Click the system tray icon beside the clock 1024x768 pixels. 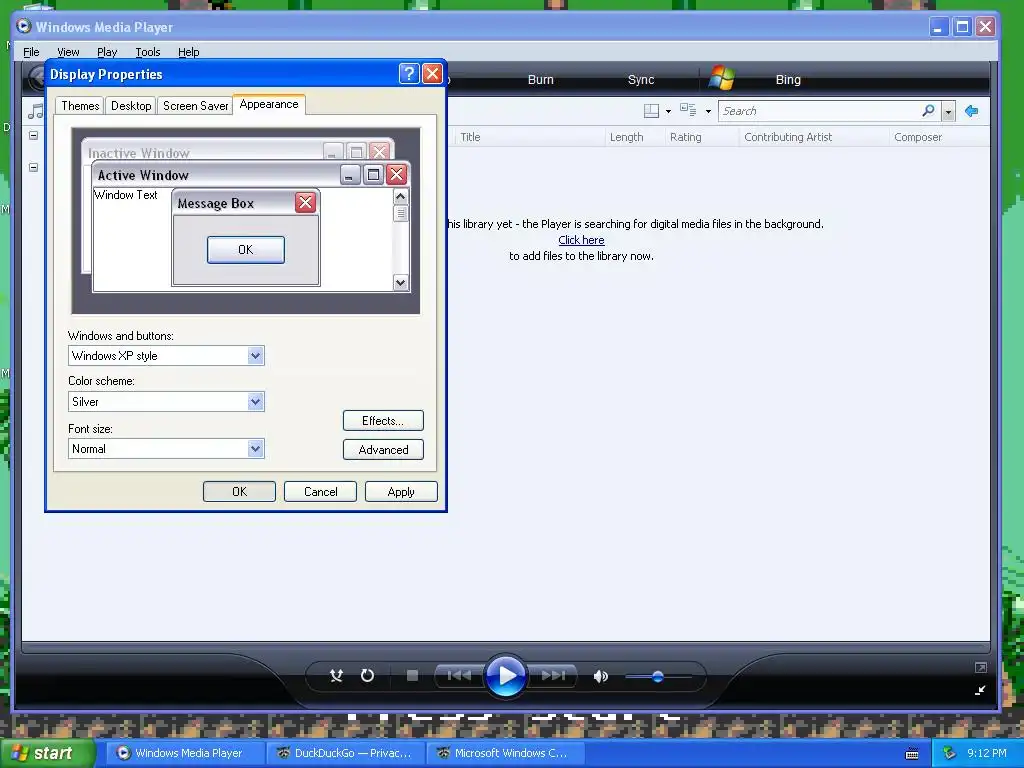pos(949,754)
